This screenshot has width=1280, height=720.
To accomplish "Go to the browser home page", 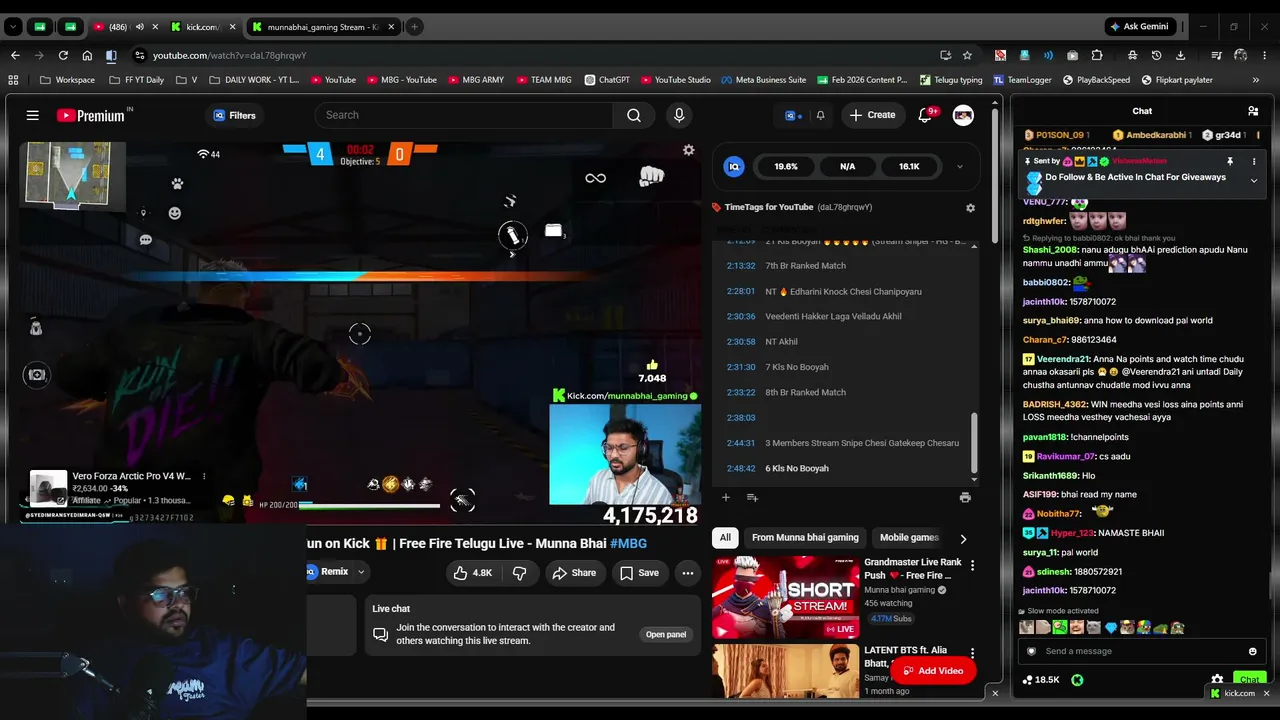I will 87,55.
